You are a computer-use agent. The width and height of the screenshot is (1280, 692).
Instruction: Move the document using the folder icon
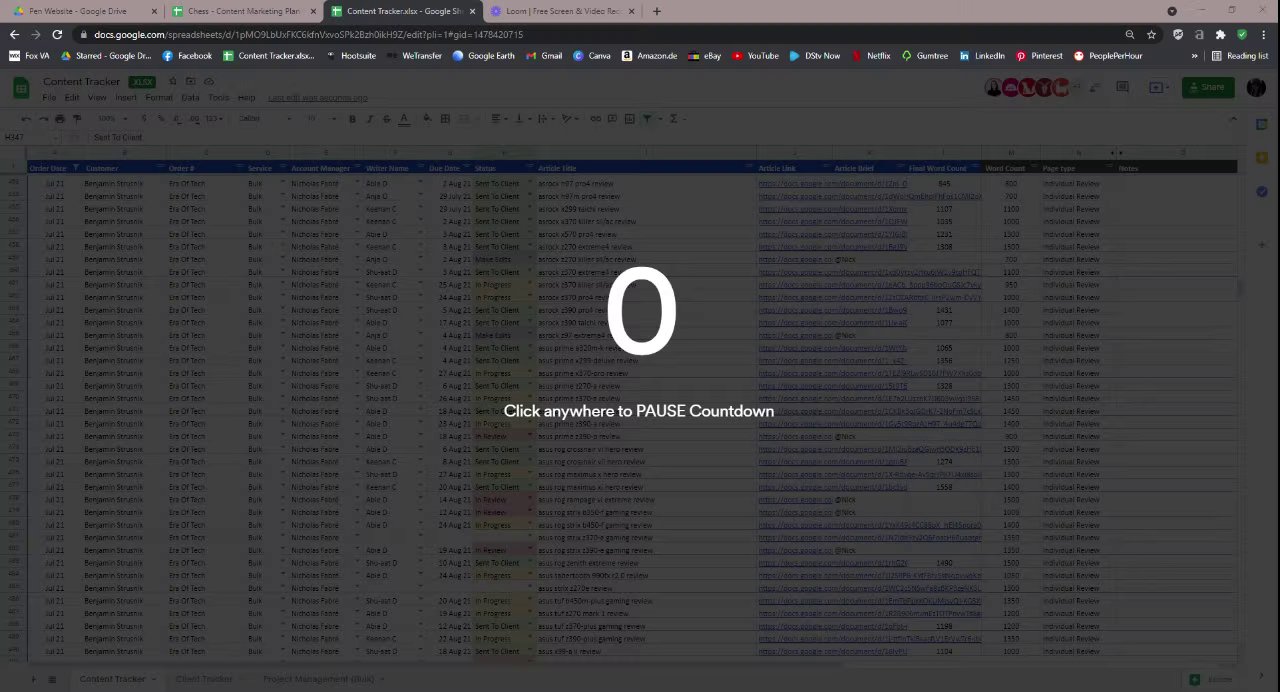click(190, 81)
